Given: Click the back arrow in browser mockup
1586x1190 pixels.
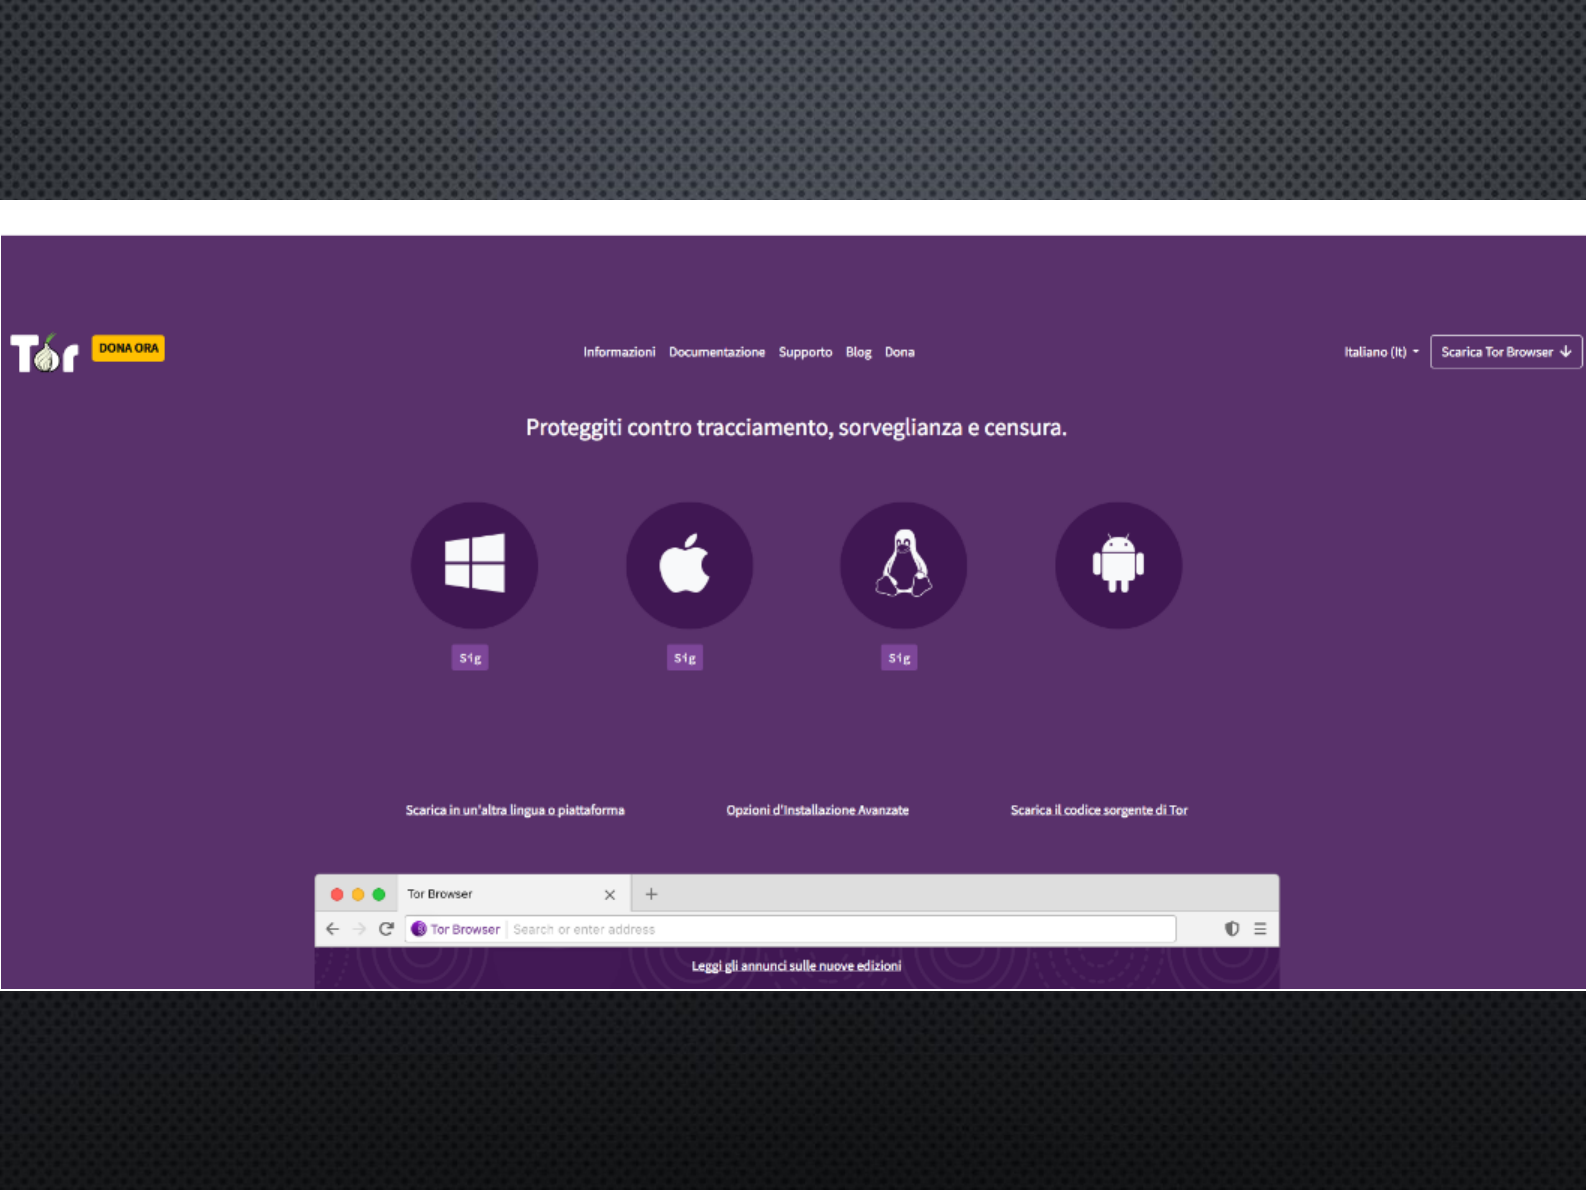Looking at the screenshot, I should [333, 929].
